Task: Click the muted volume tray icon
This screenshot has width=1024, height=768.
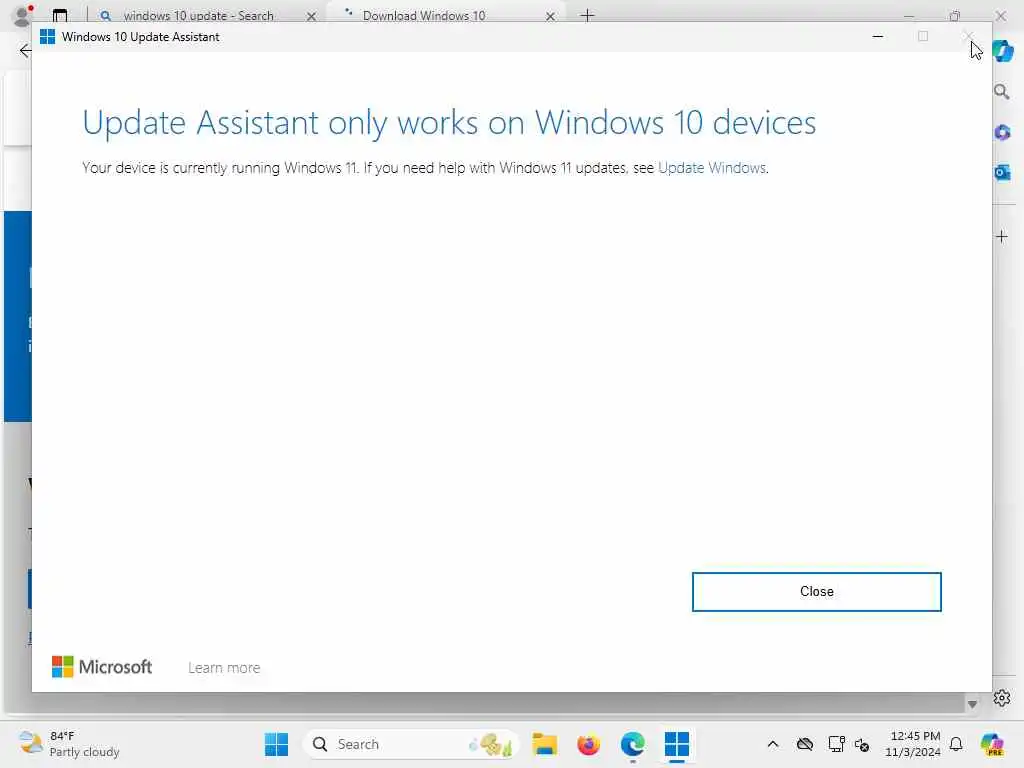Action: pos(862,744)
